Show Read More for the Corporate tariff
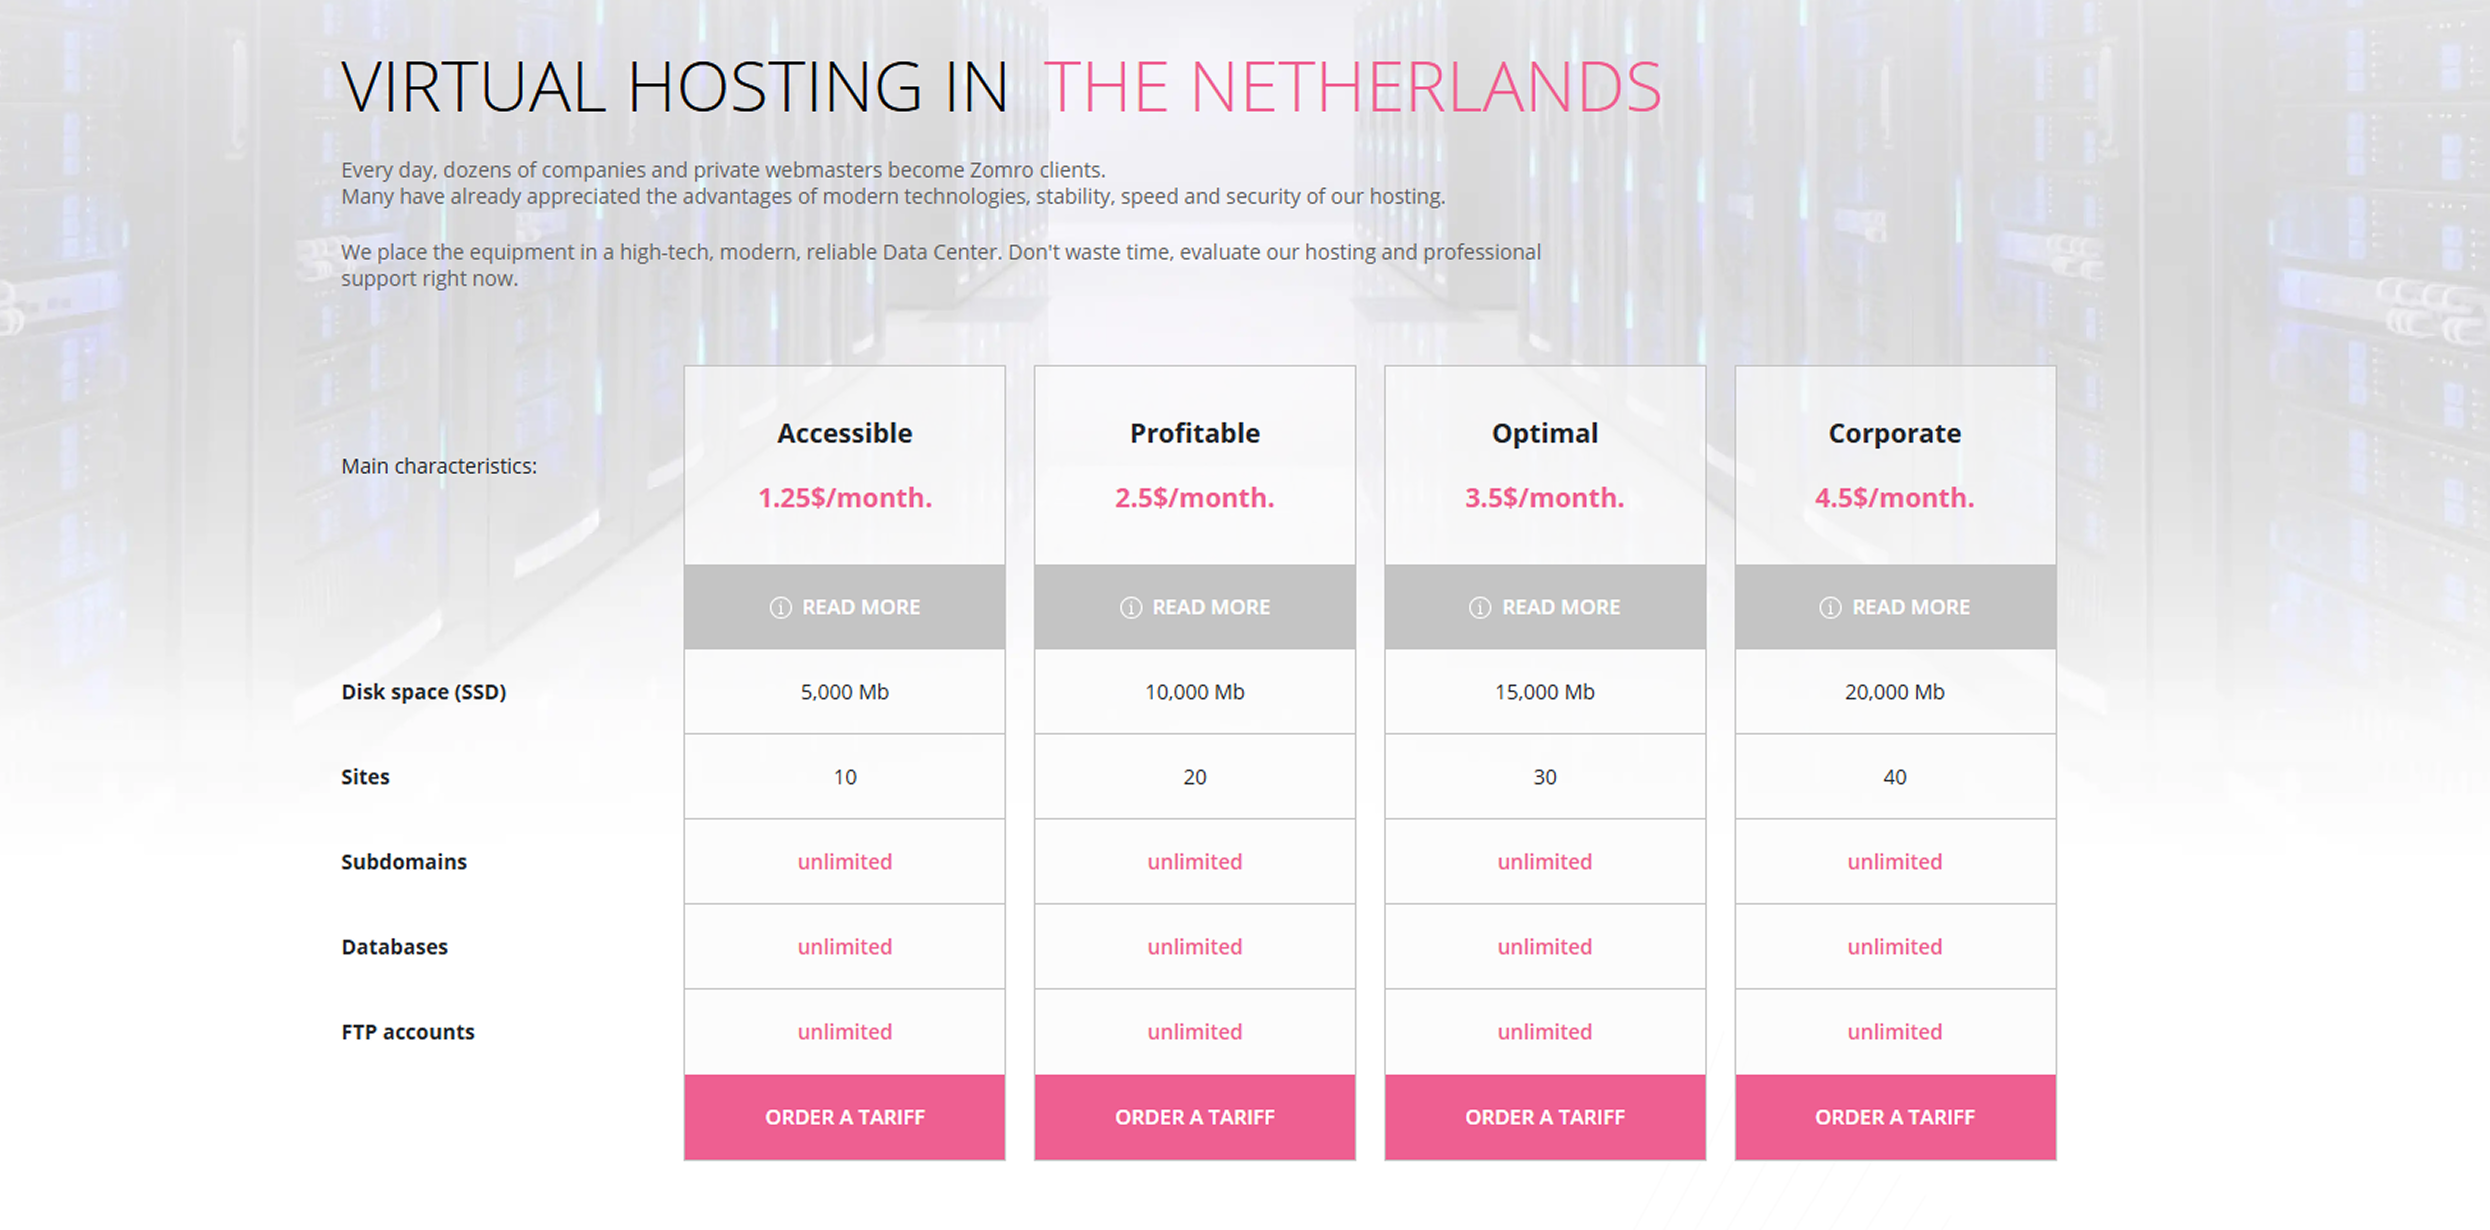This screenshot has height=1230, width=2490. pos(1895,607)
